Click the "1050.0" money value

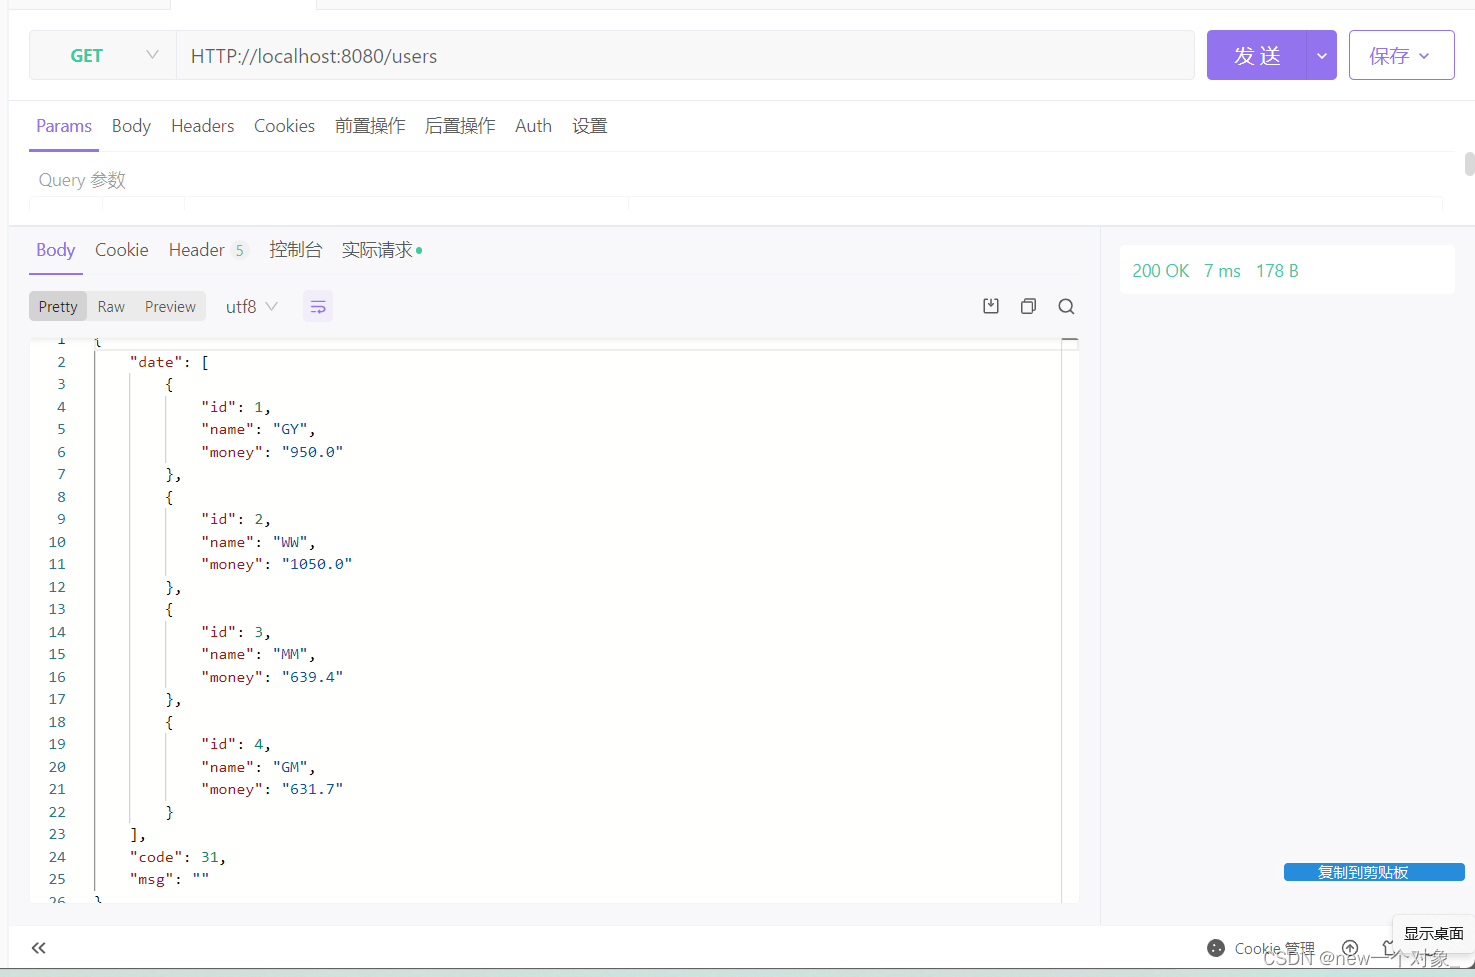pyautogui.click(x=317, y=564)
